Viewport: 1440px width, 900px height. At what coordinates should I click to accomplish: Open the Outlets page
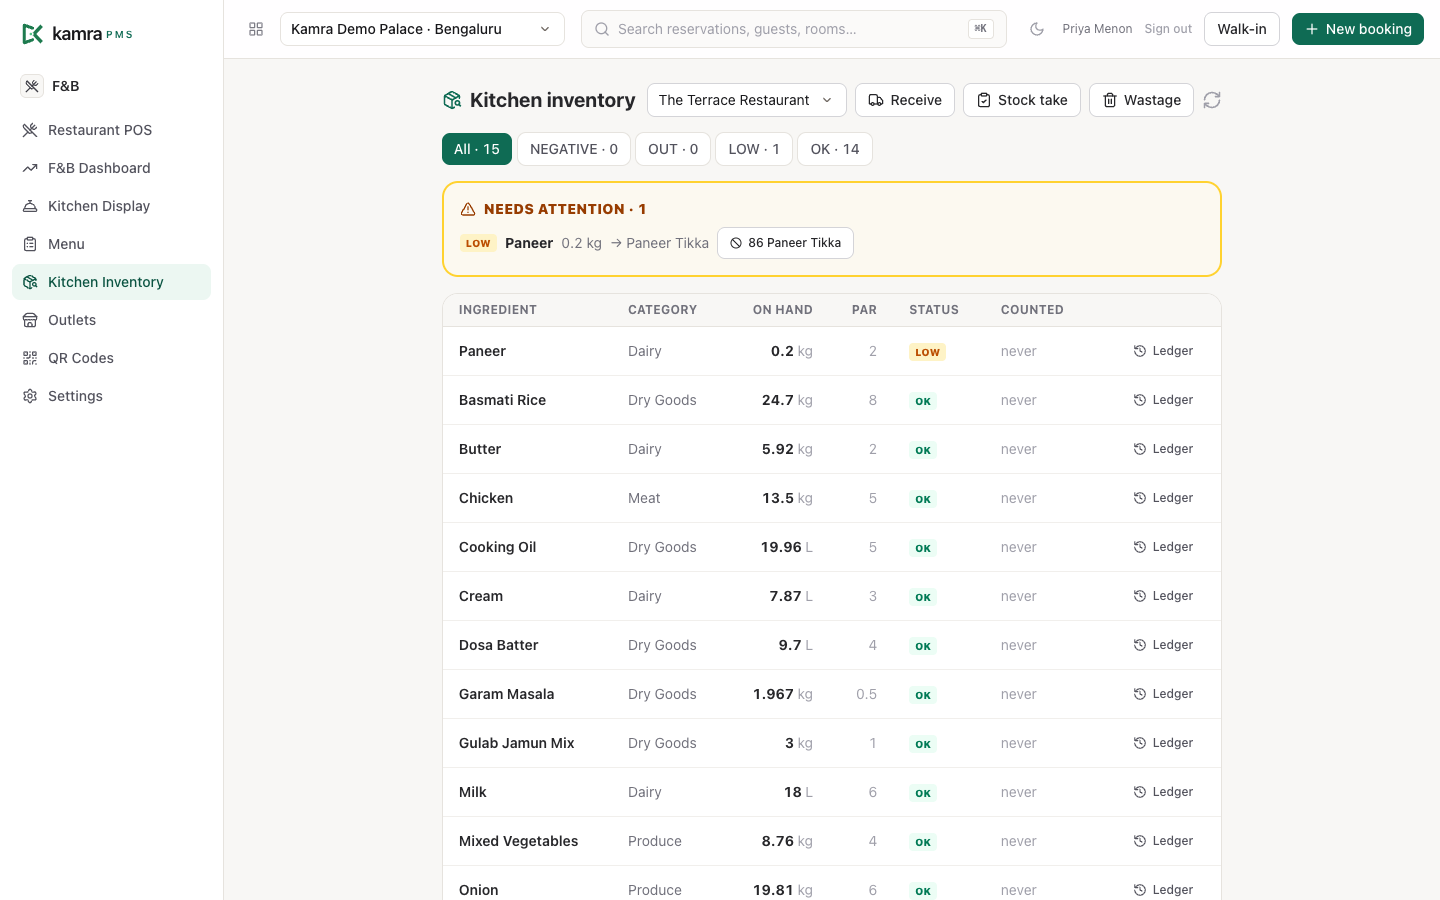[x=111, y=320]
